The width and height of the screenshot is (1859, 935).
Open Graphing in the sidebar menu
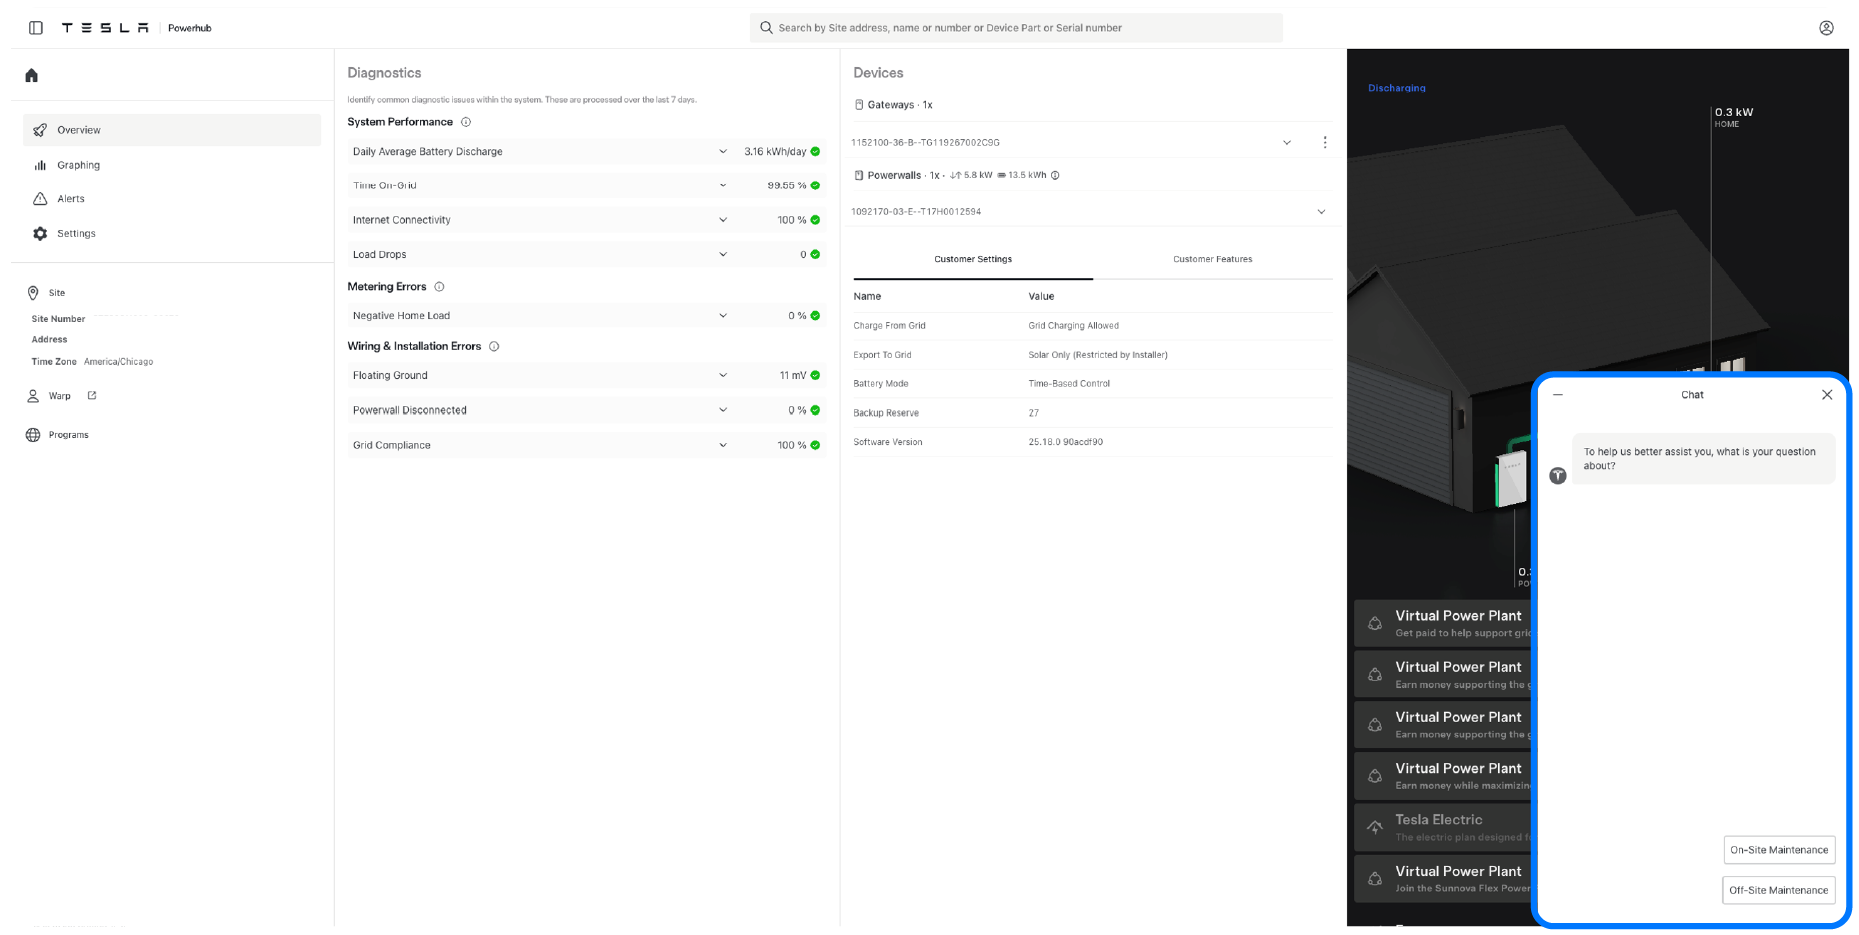click(x=78, y=165)
